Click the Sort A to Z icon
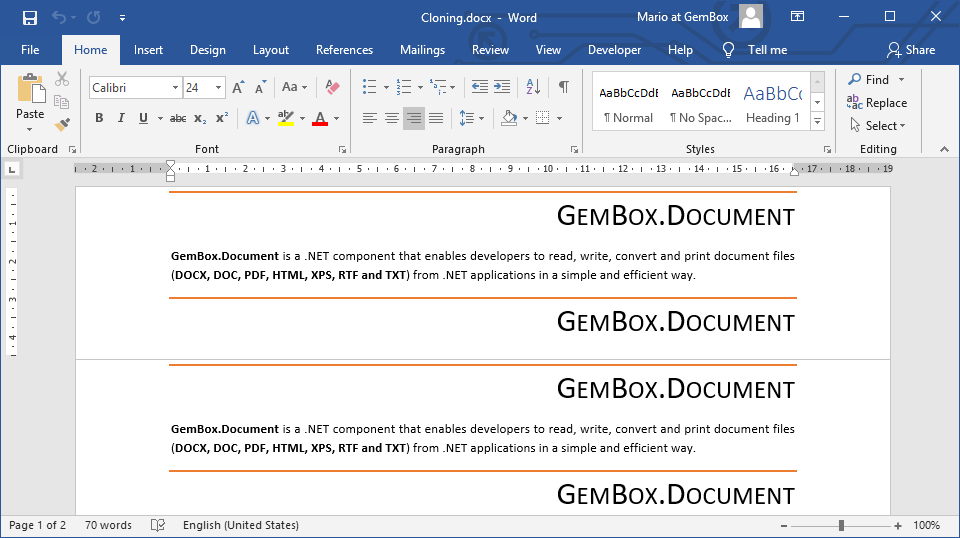The height and width of the screenshot is (538, 960). pyautogui.click(x=533, y=88)
